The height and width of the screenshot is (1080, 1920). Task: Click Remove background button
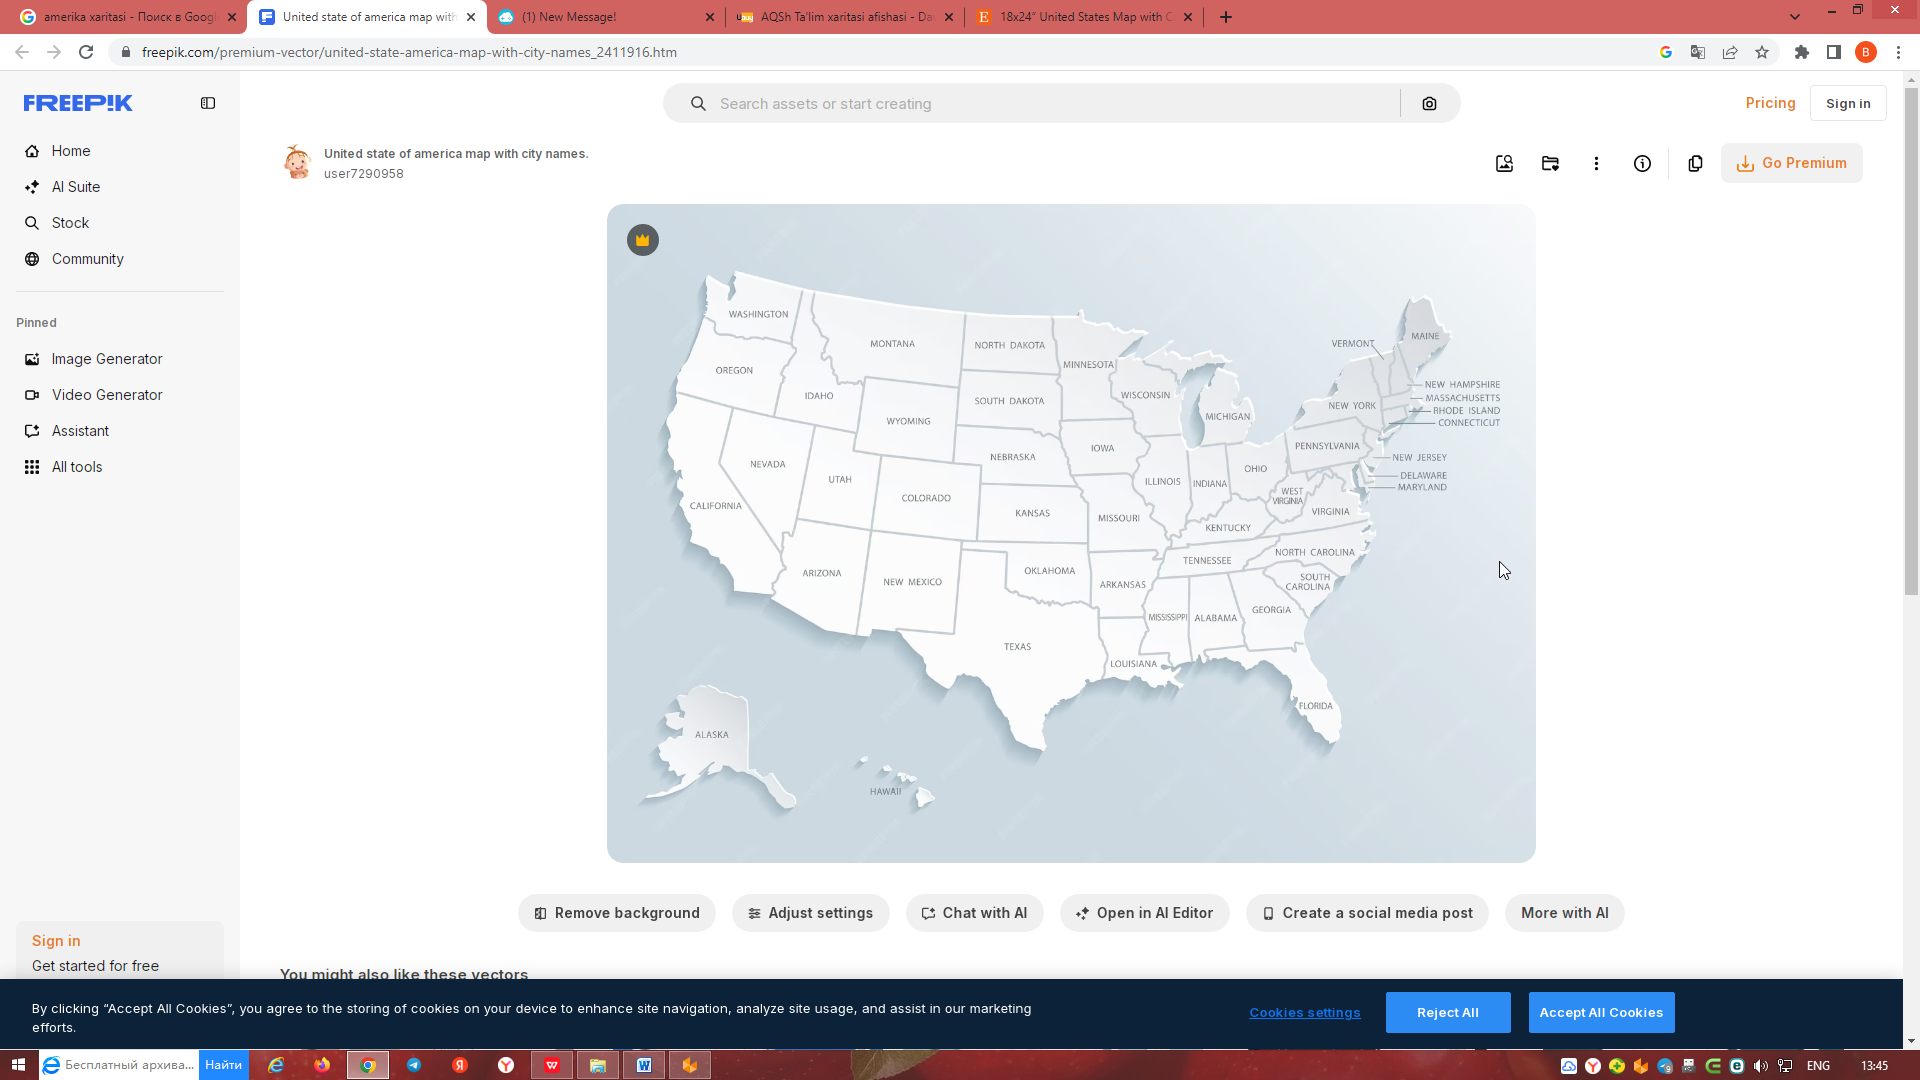tap(617, 913)
